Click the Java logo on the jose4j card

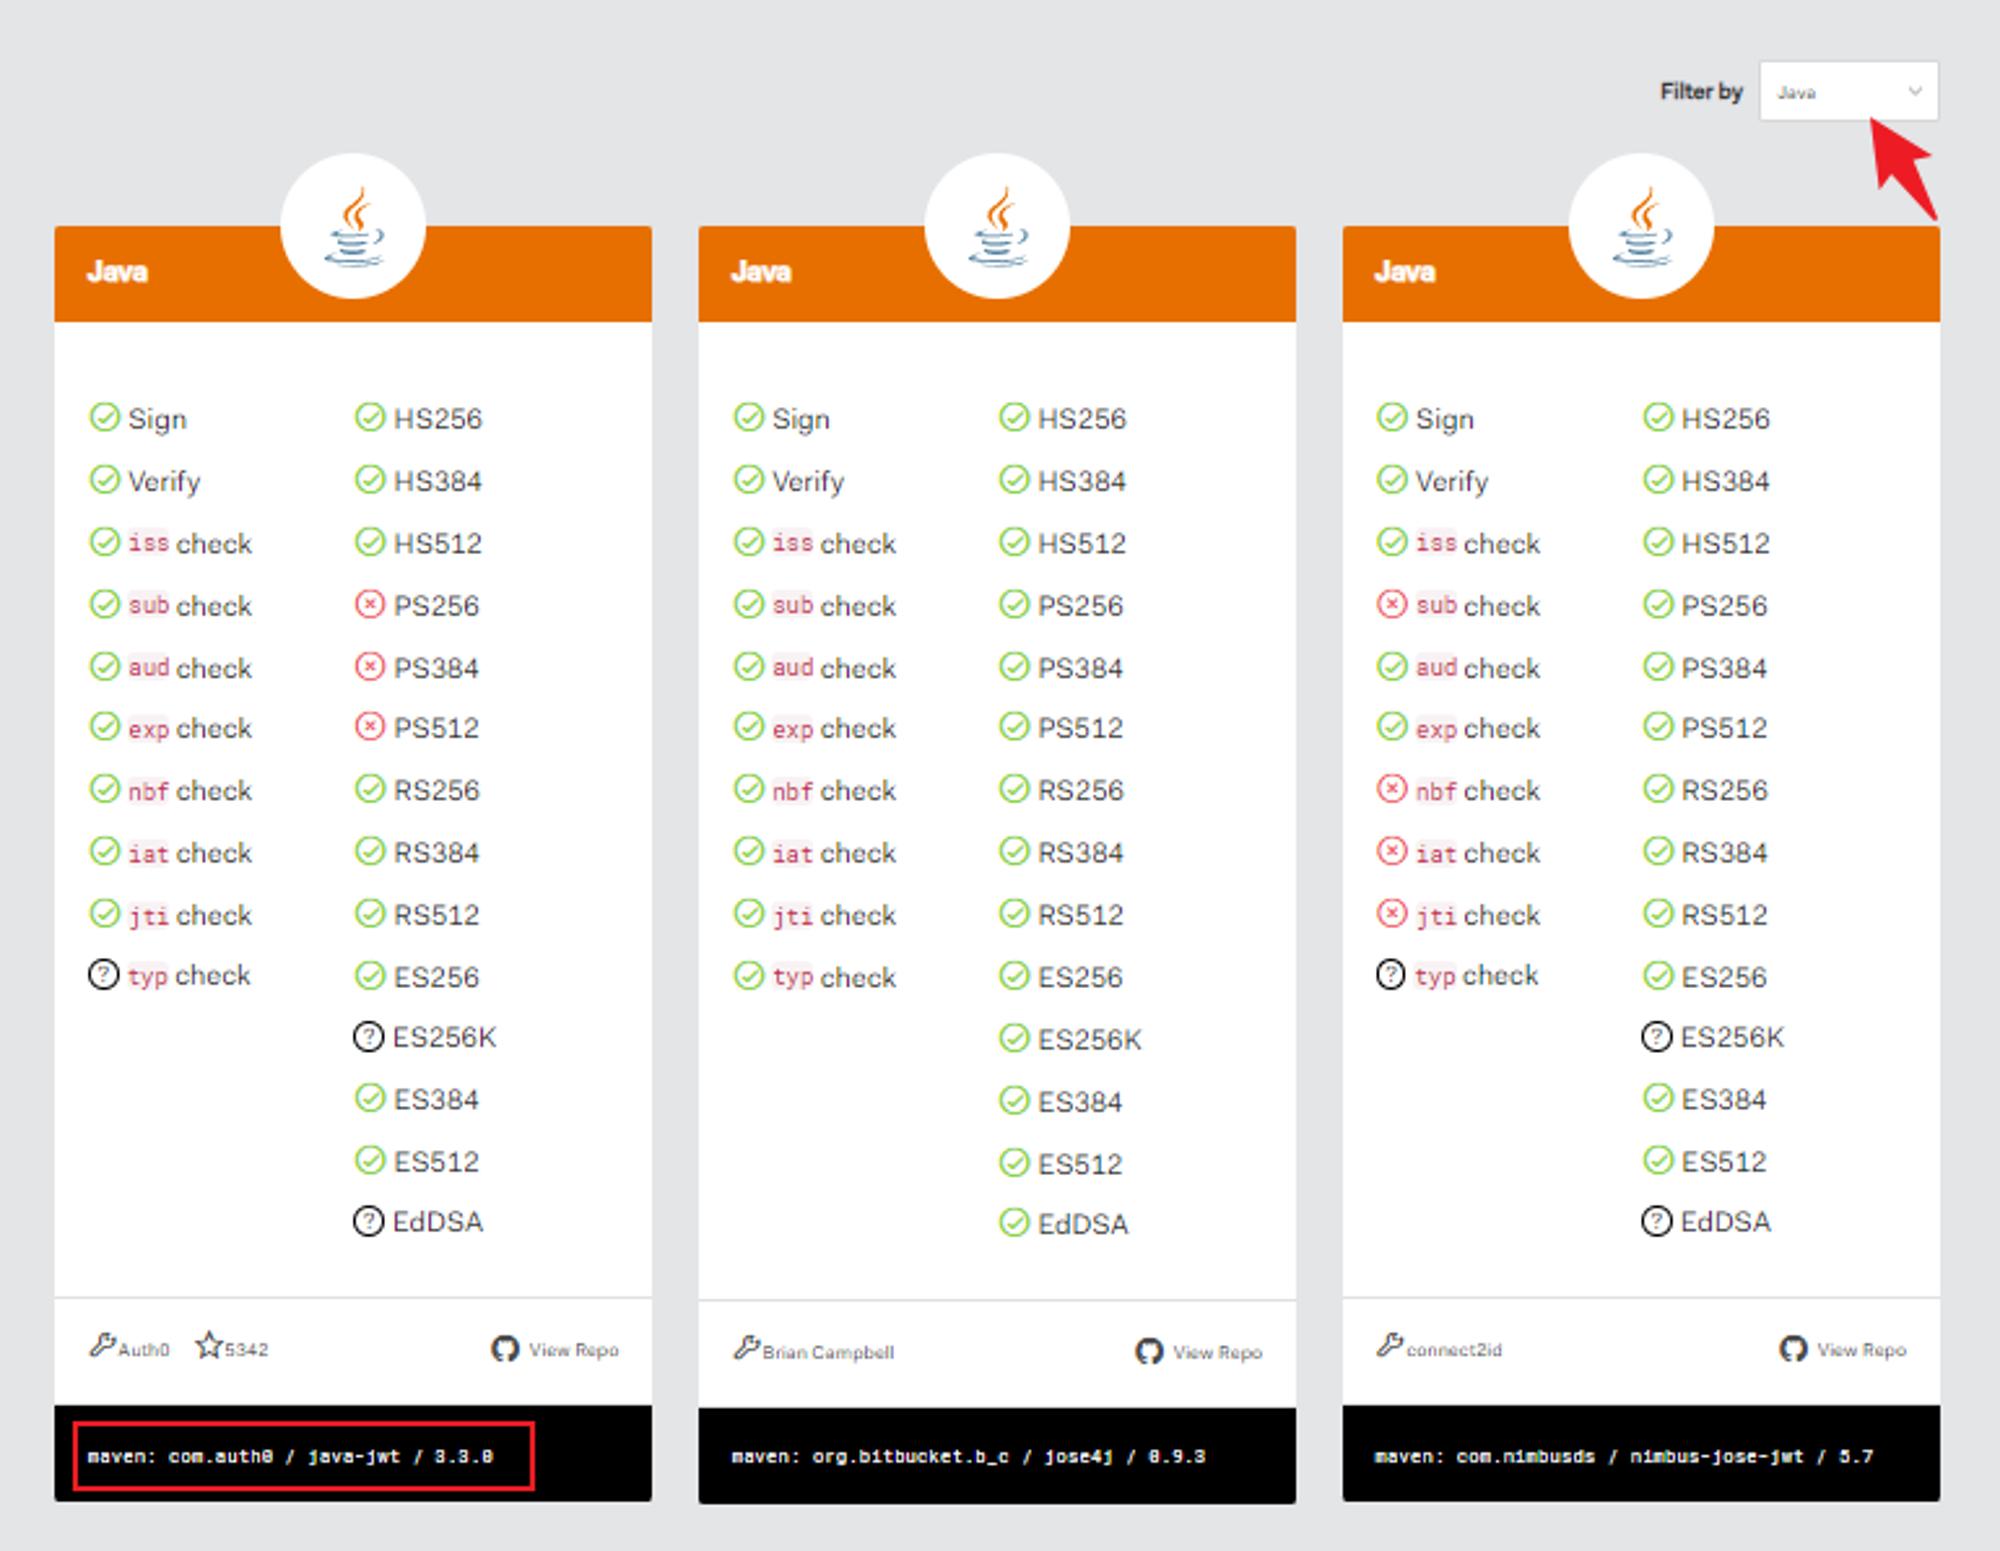[x=997, y=227]
